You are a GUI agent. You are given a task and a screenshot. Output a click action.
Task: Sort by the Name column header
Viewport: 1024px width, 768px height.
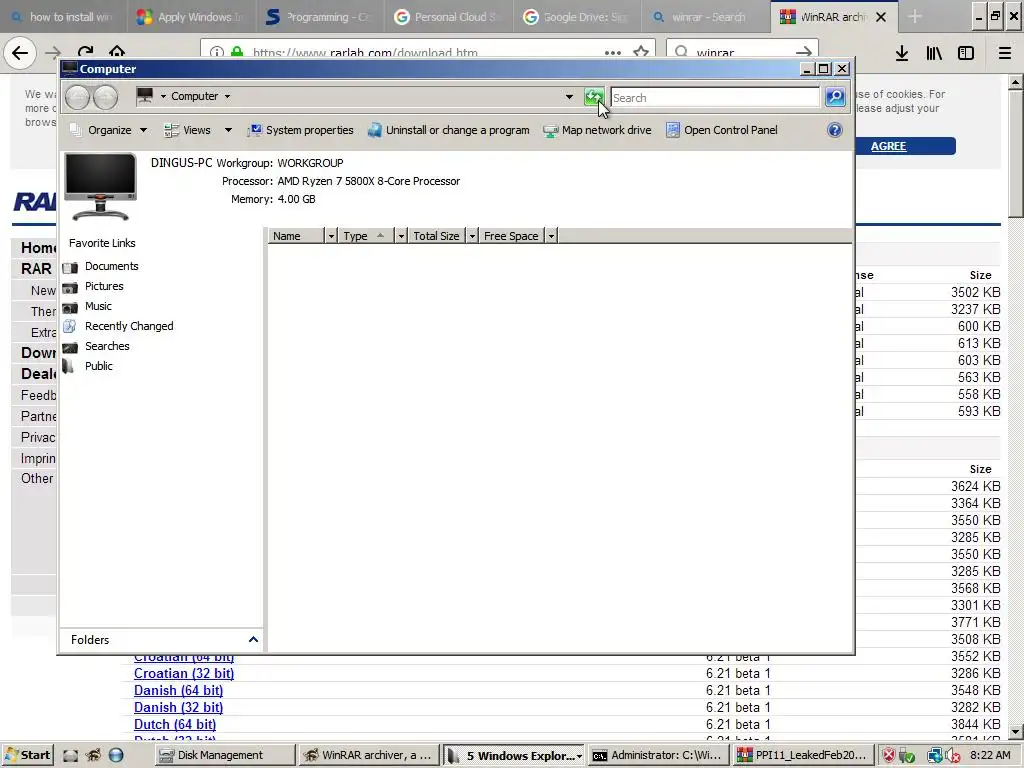pyautogui.click(x=296, y=236)
